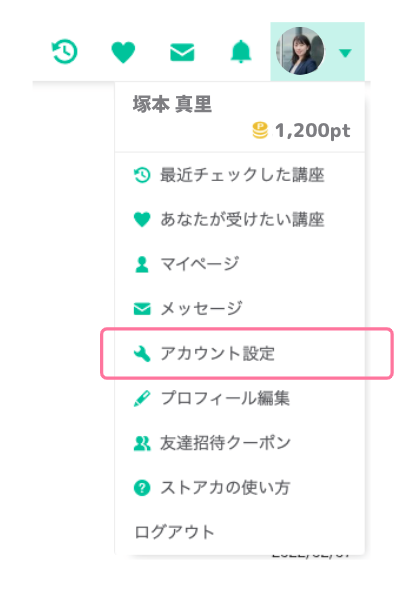Open the history clock icon in header
This screenshot has width=412, height=589.
64,51
